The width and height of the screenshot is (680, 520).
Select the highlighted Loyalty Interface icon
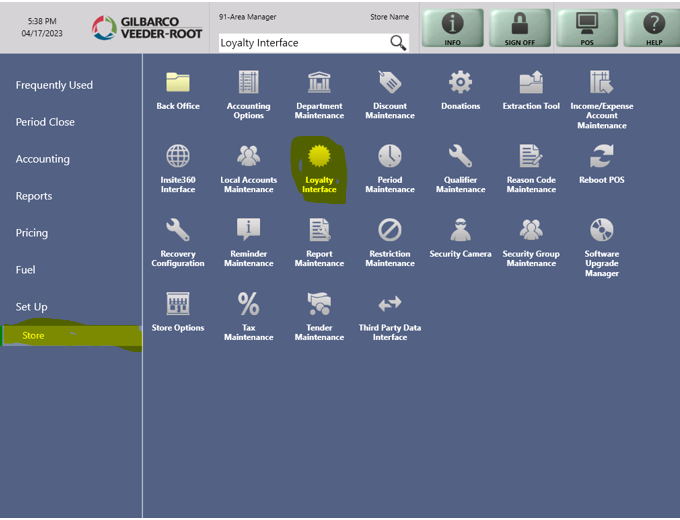coord(319,158)
